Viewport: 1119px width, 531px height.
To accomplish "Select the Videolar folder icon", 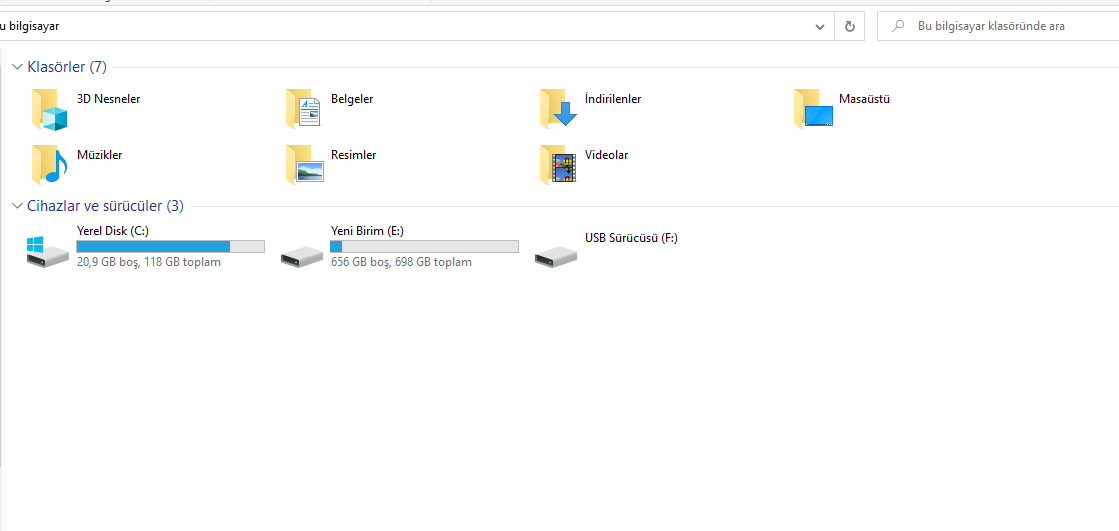I will click(558, 165).
